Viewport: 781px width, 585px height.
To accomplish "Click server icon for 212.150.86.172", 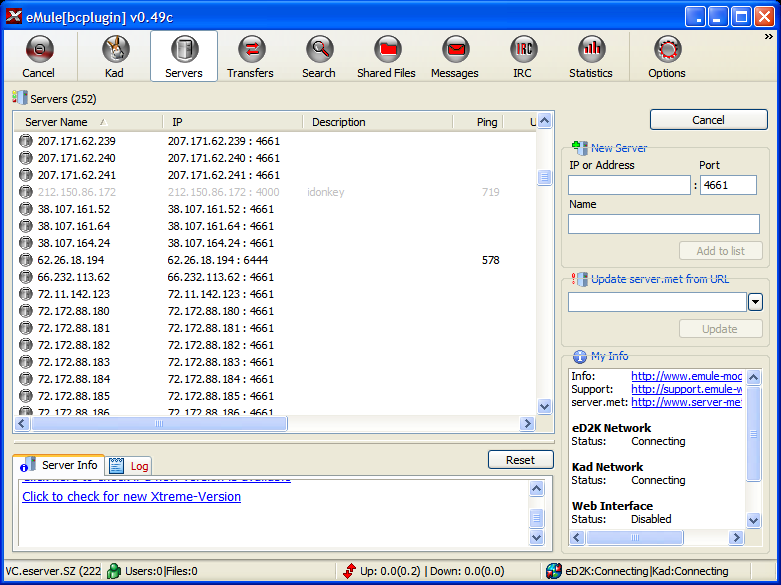I will 25,192.
